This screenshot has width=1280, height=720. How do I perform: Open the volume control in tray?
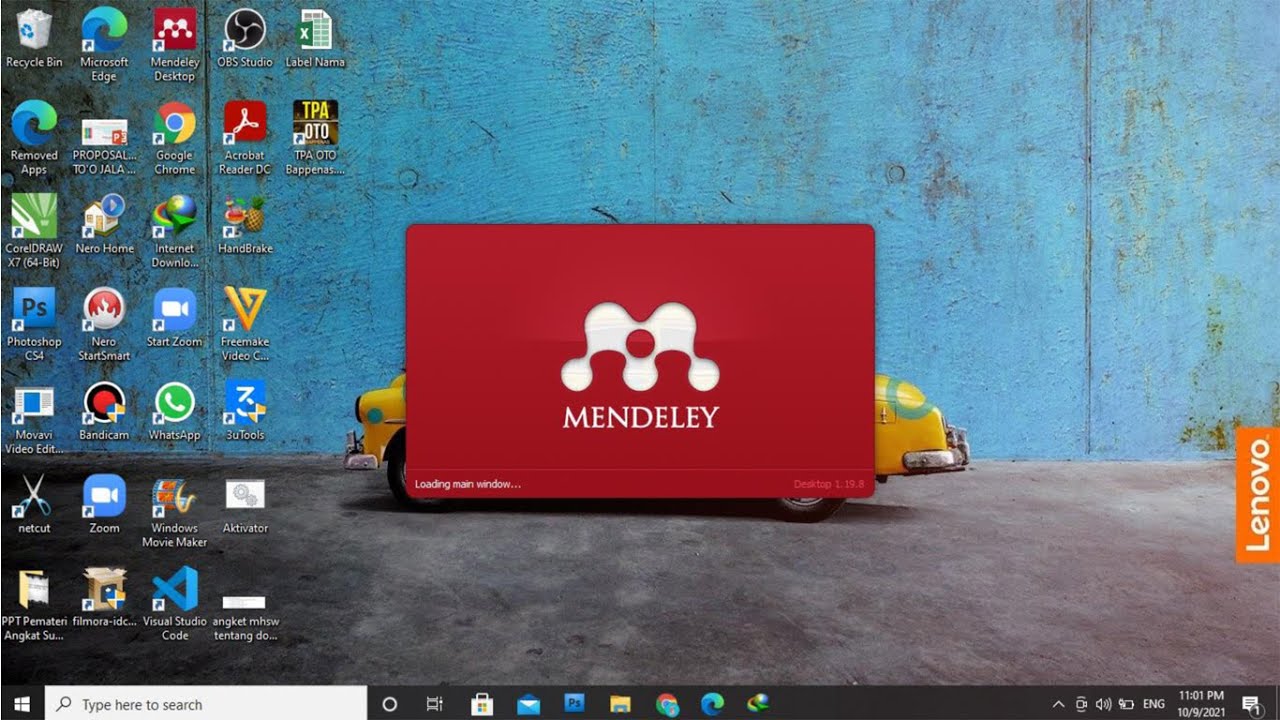[1103, 704]
